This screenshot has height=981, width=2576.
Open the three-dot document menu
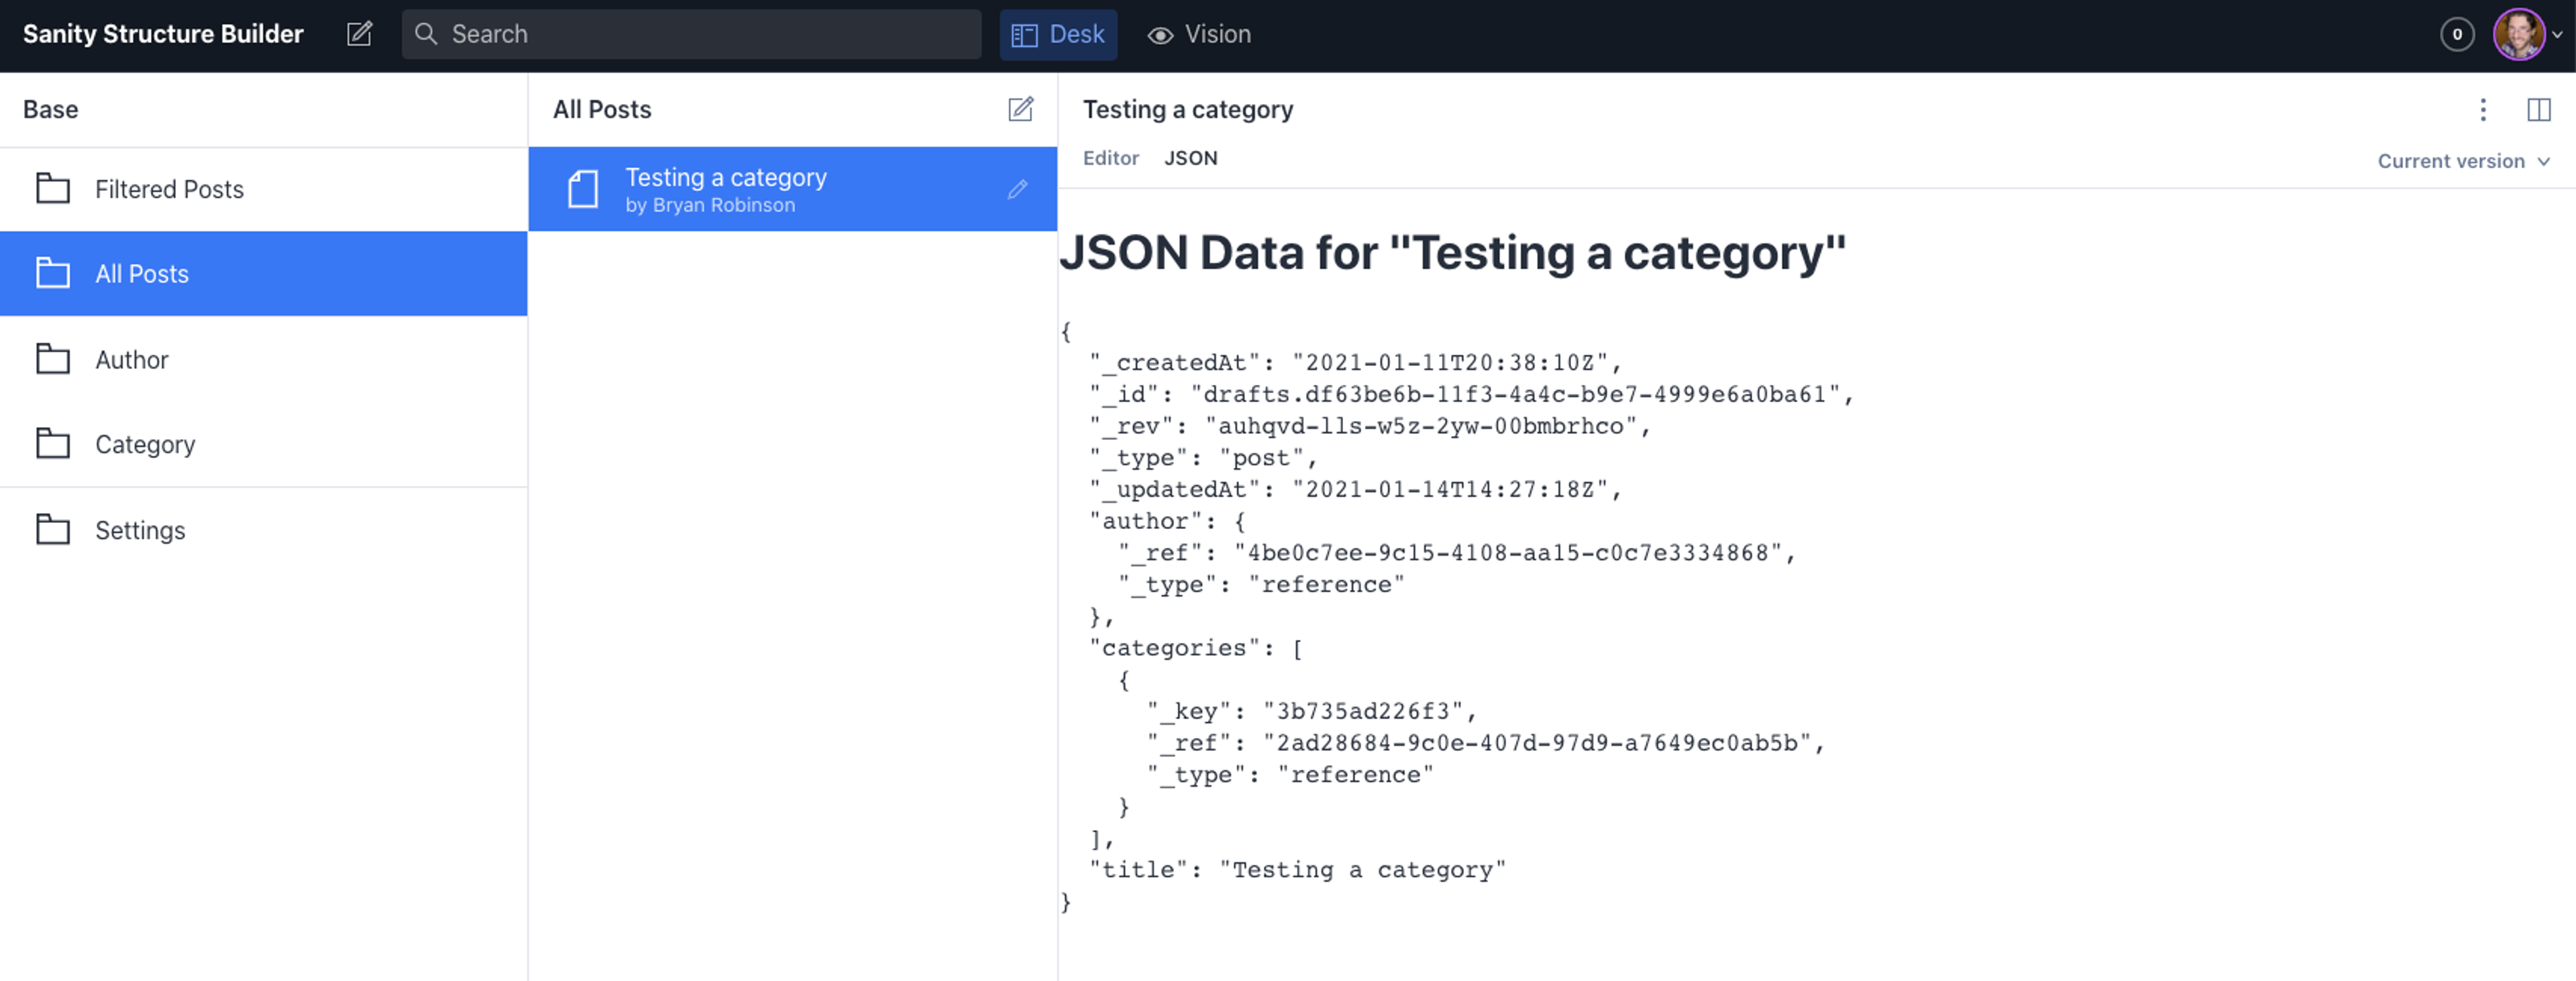[2483, 109]
